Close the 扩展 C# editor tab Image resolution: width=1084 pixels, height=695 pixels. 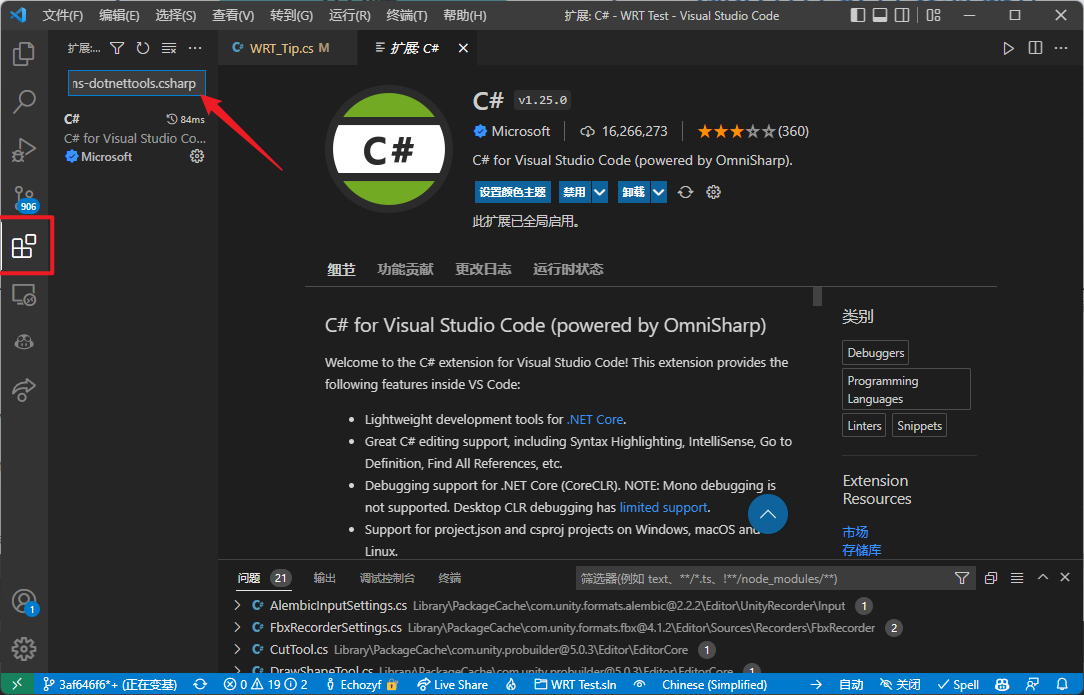463,48
